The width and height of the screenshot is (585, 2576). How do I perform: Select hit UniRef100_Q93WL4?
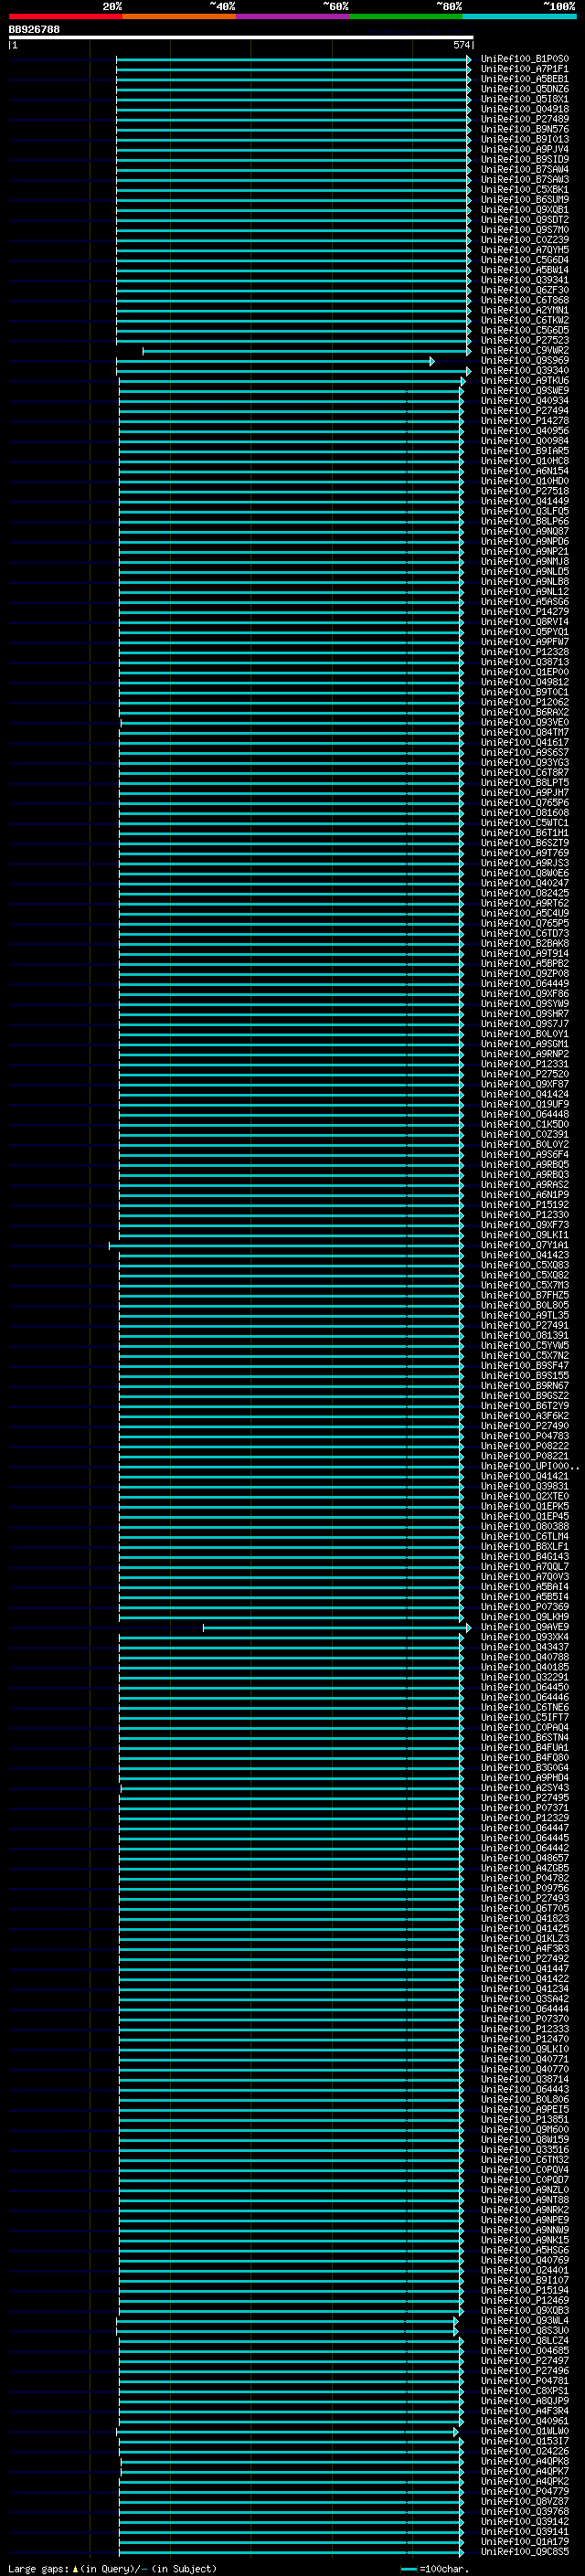[524, 2319]
